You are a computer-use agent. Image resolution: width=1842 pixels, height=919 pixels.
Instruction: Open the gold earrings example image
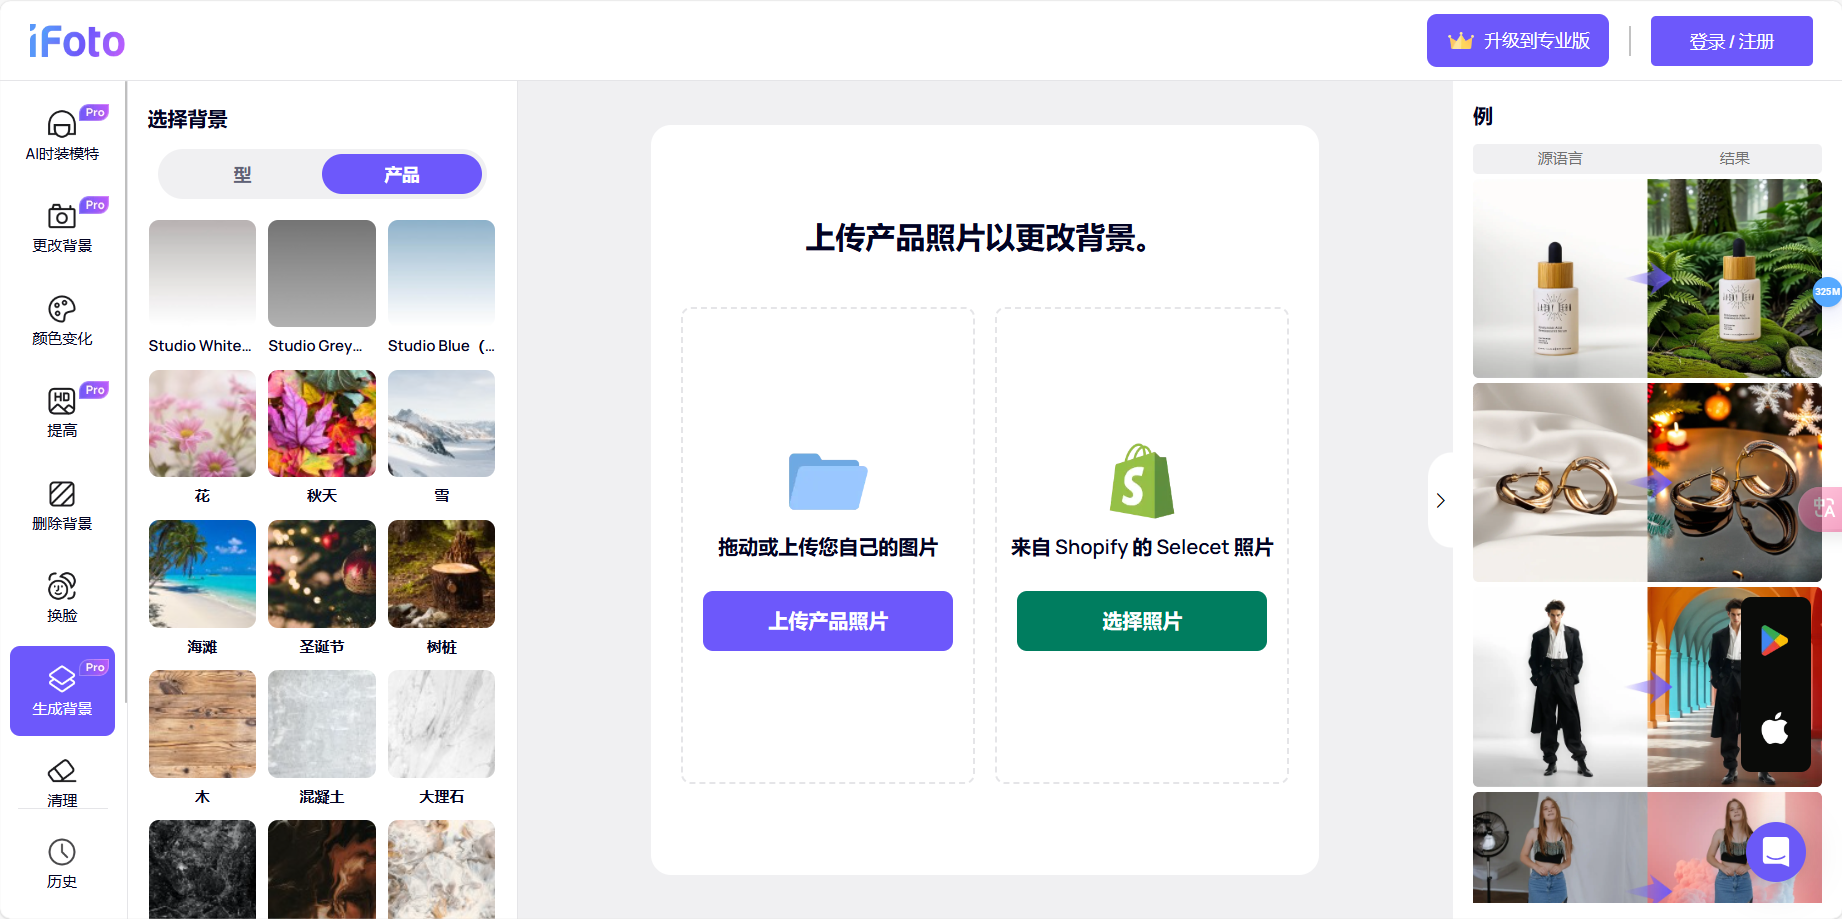(1647, 482)
